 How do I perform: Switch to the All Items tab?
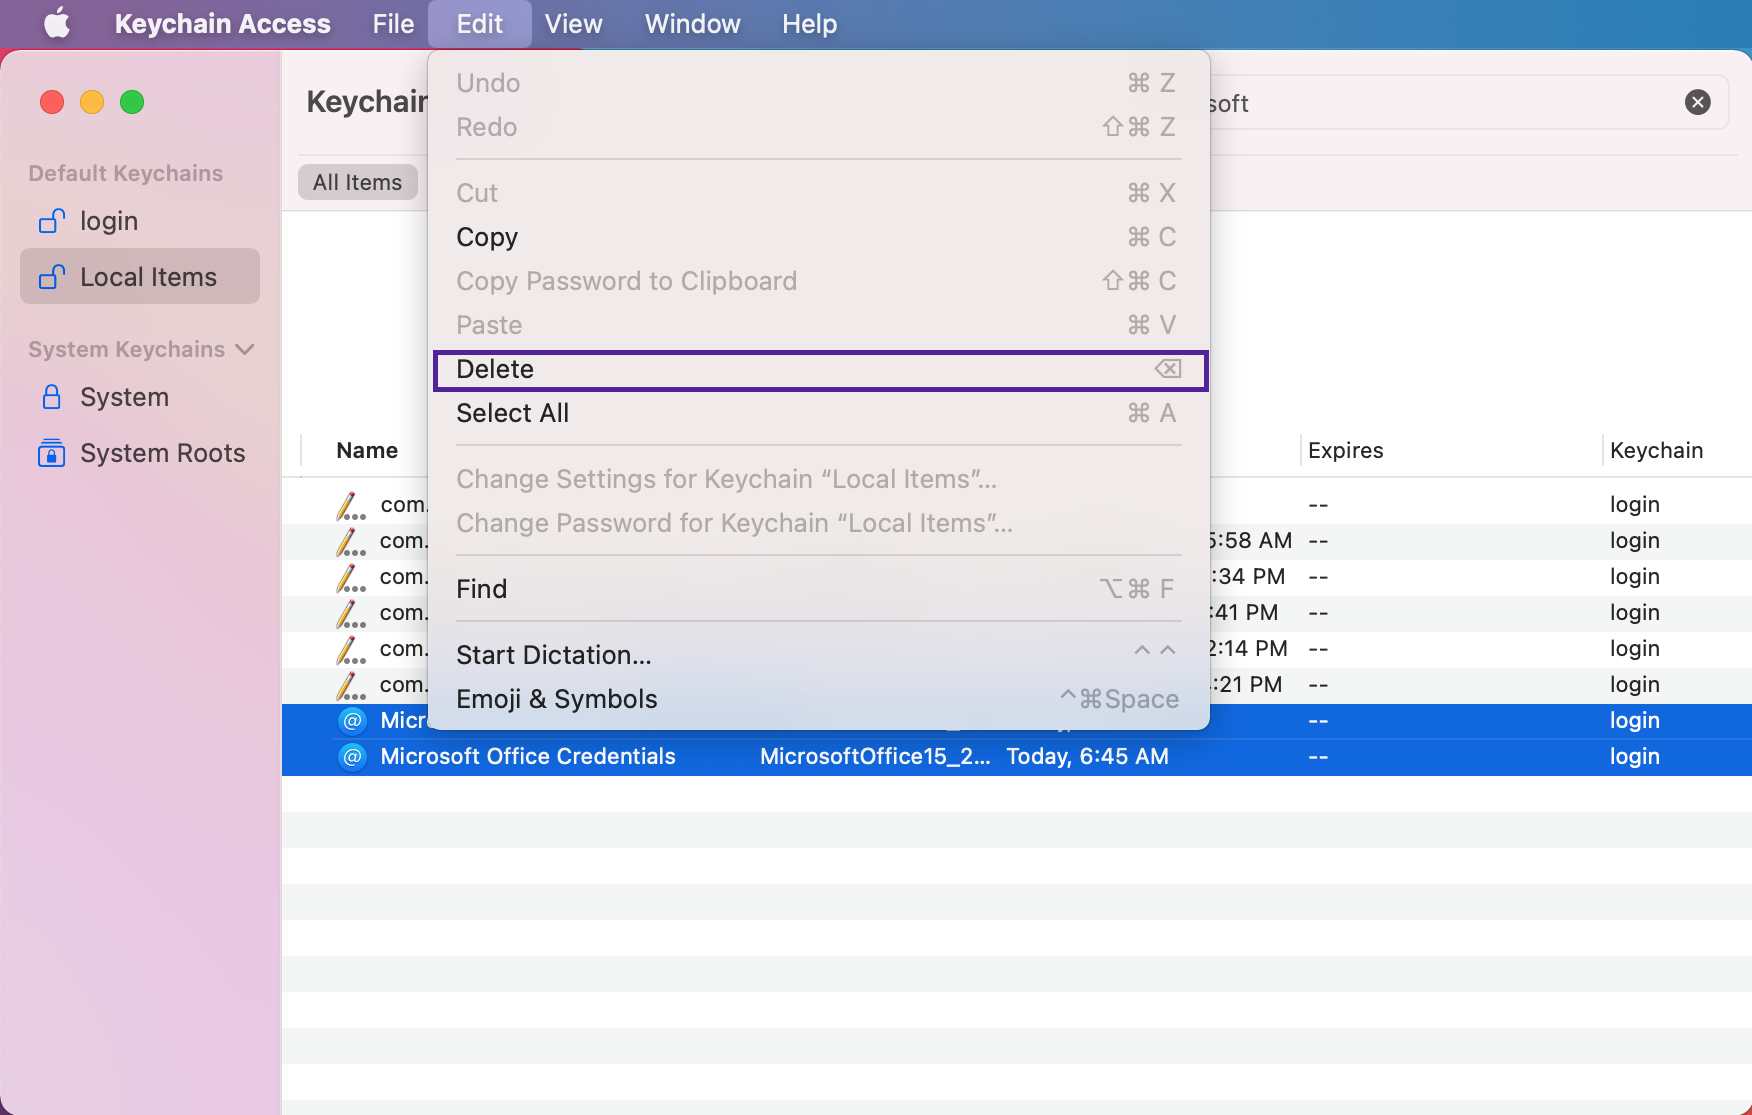pos(357,182)
